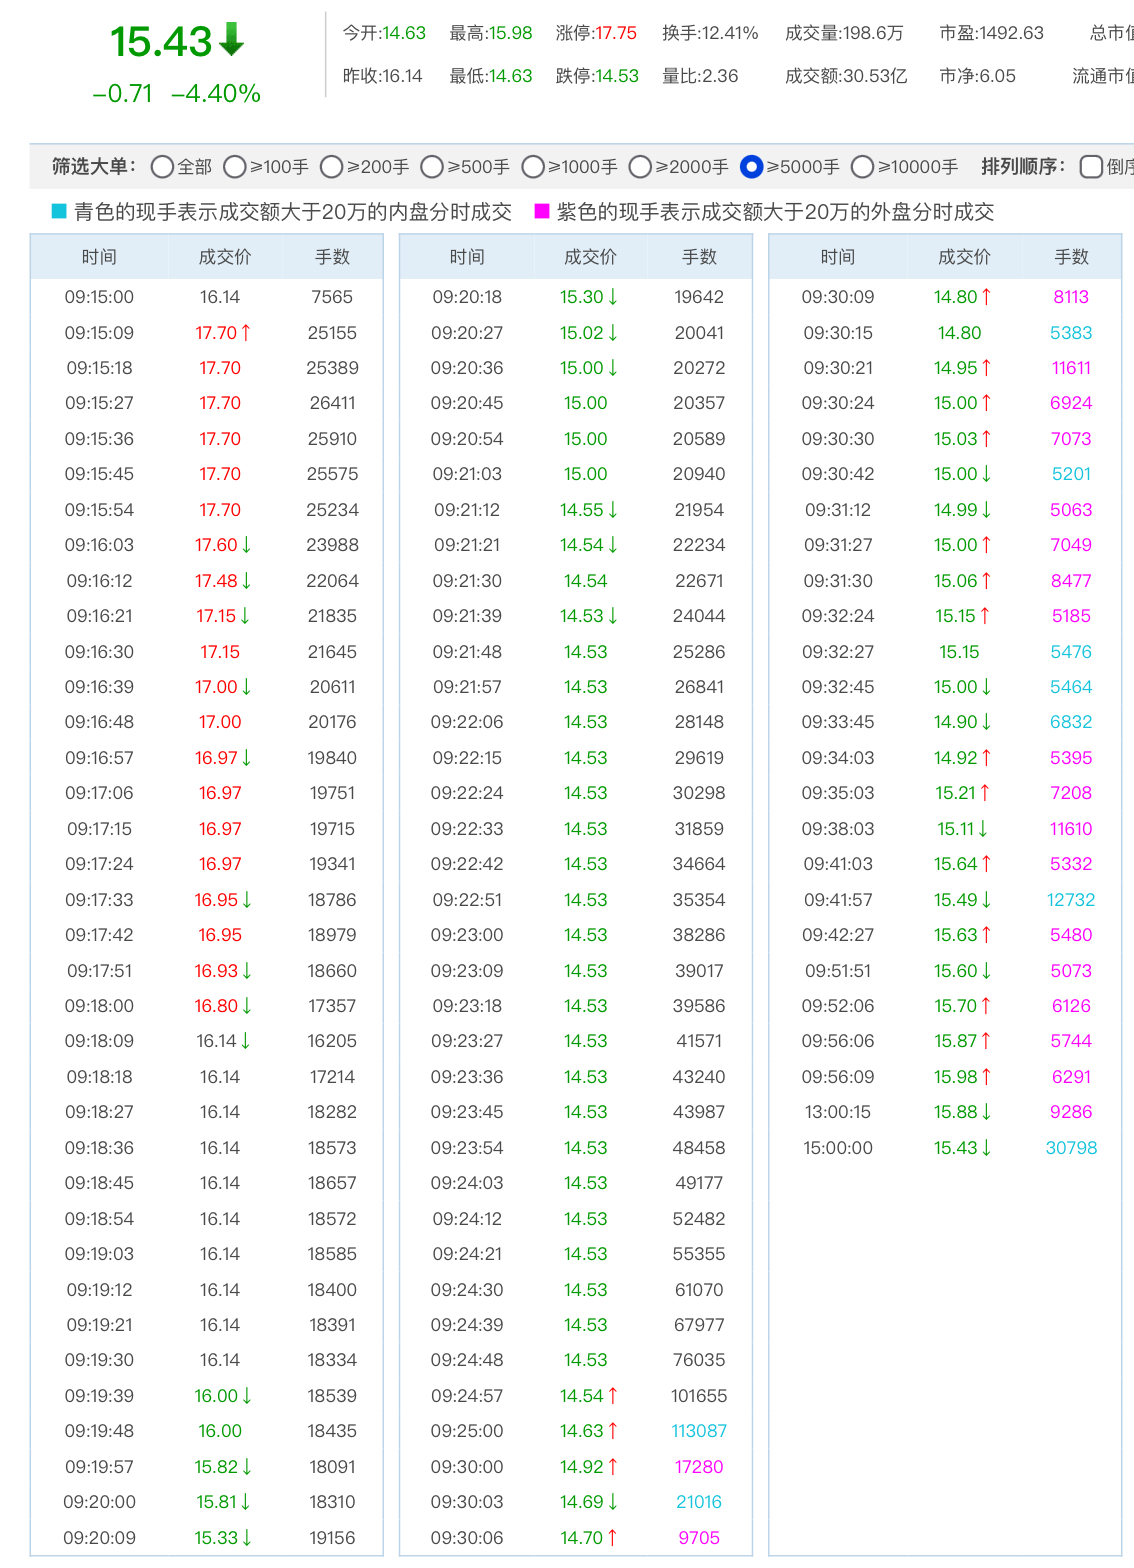This screenshot has height=1568, width=1134.
Task: Click the green down arrow beside 15.43
Action: coord(232,40)
